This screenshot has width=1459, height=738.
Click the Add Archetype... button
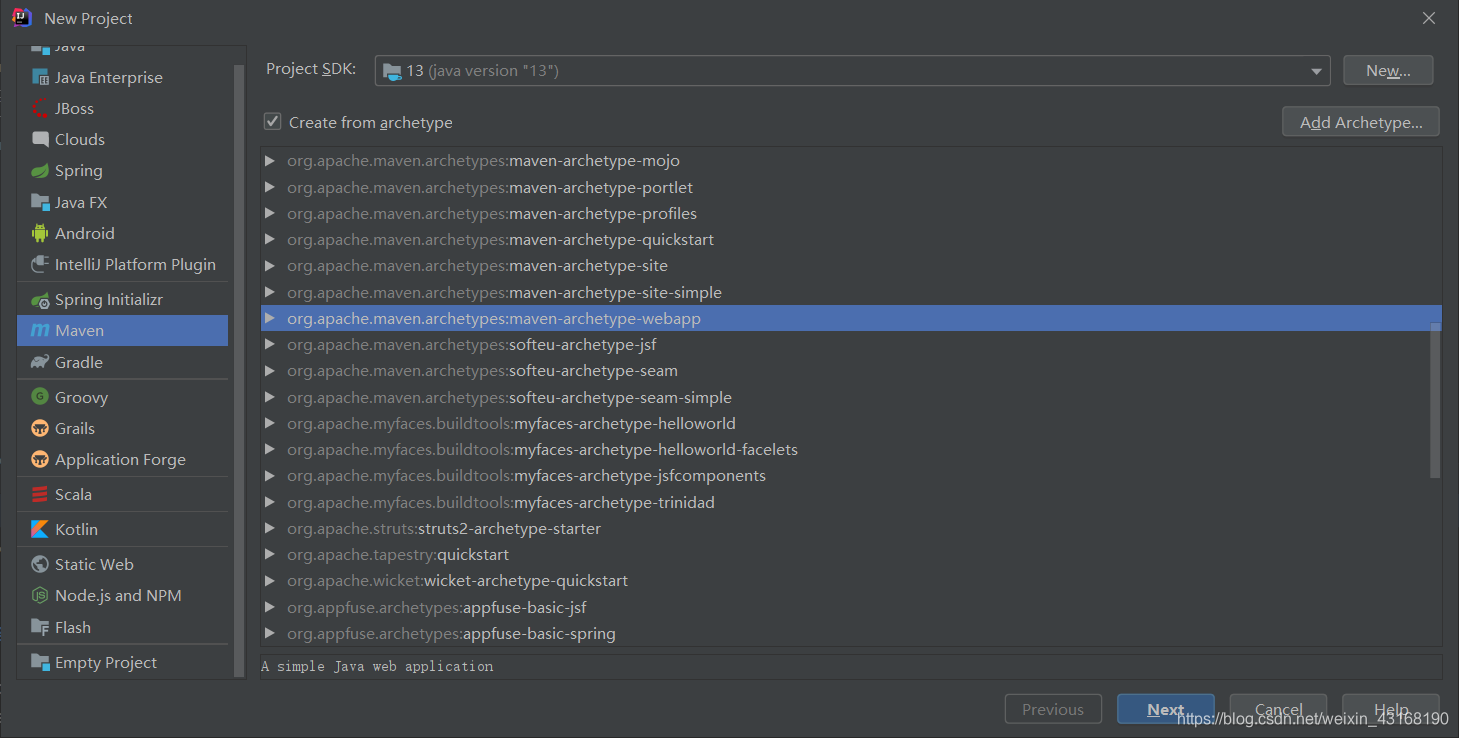point(1361,122)
